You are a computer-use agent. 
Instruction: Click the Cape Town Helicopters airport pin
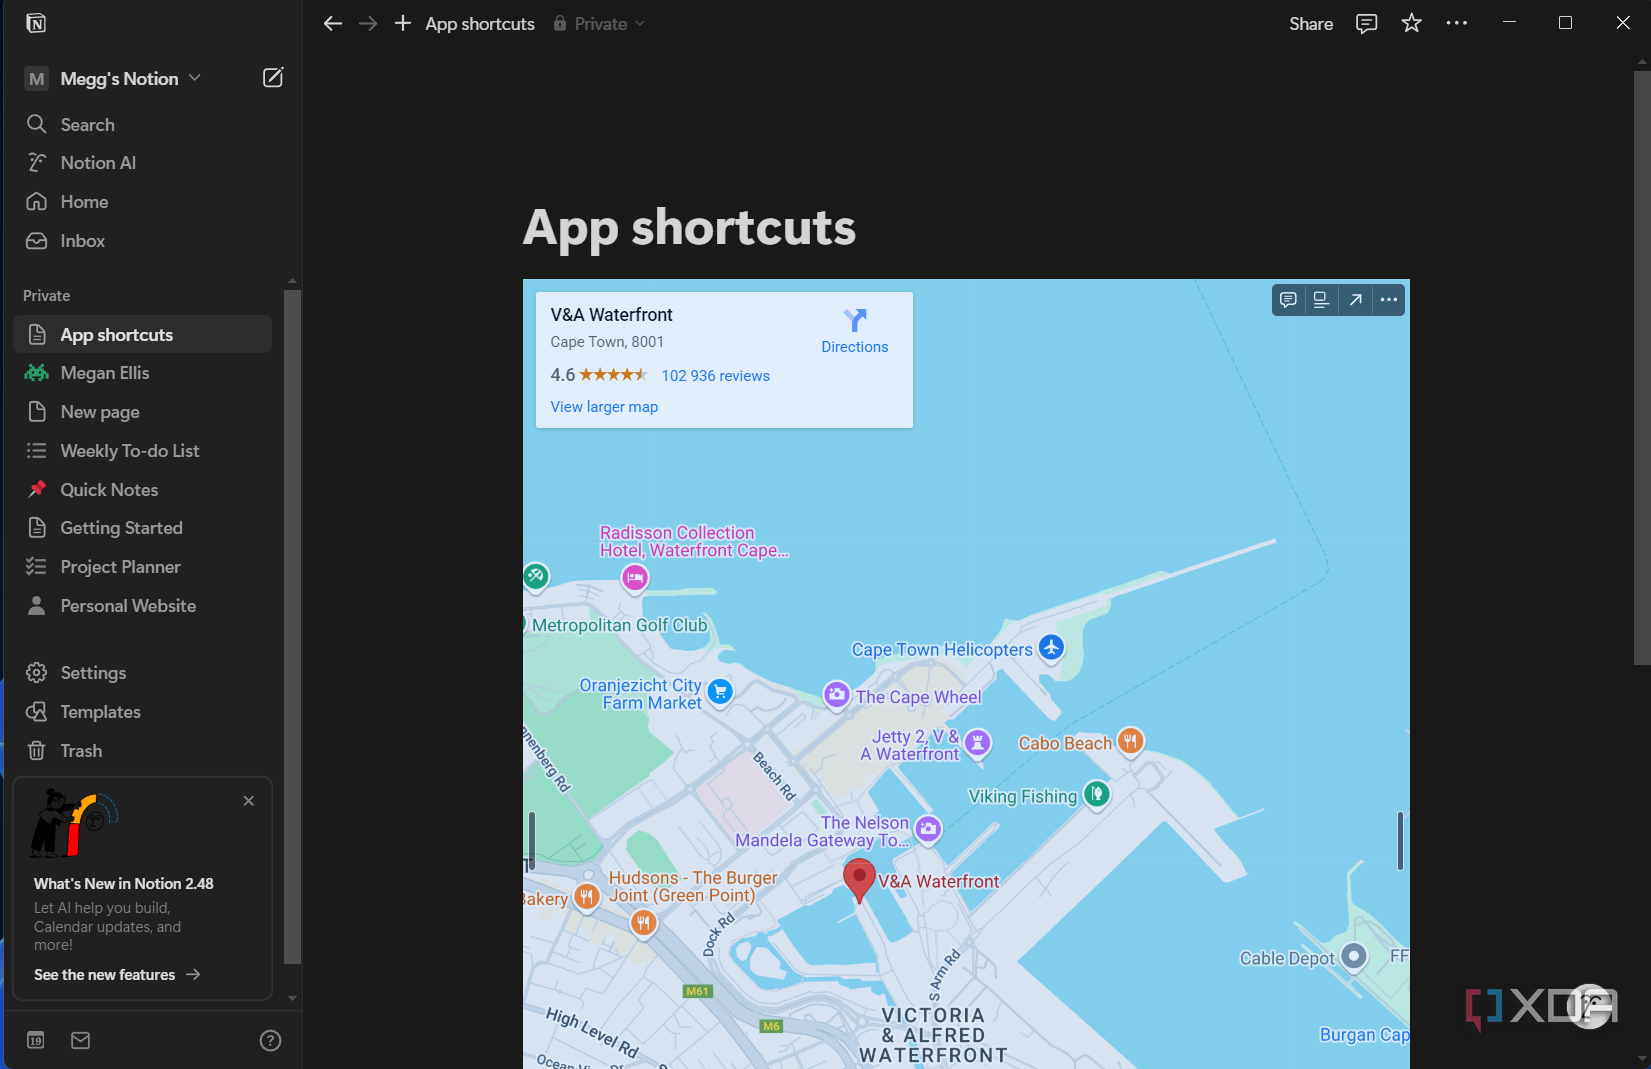coord(1051,648)
